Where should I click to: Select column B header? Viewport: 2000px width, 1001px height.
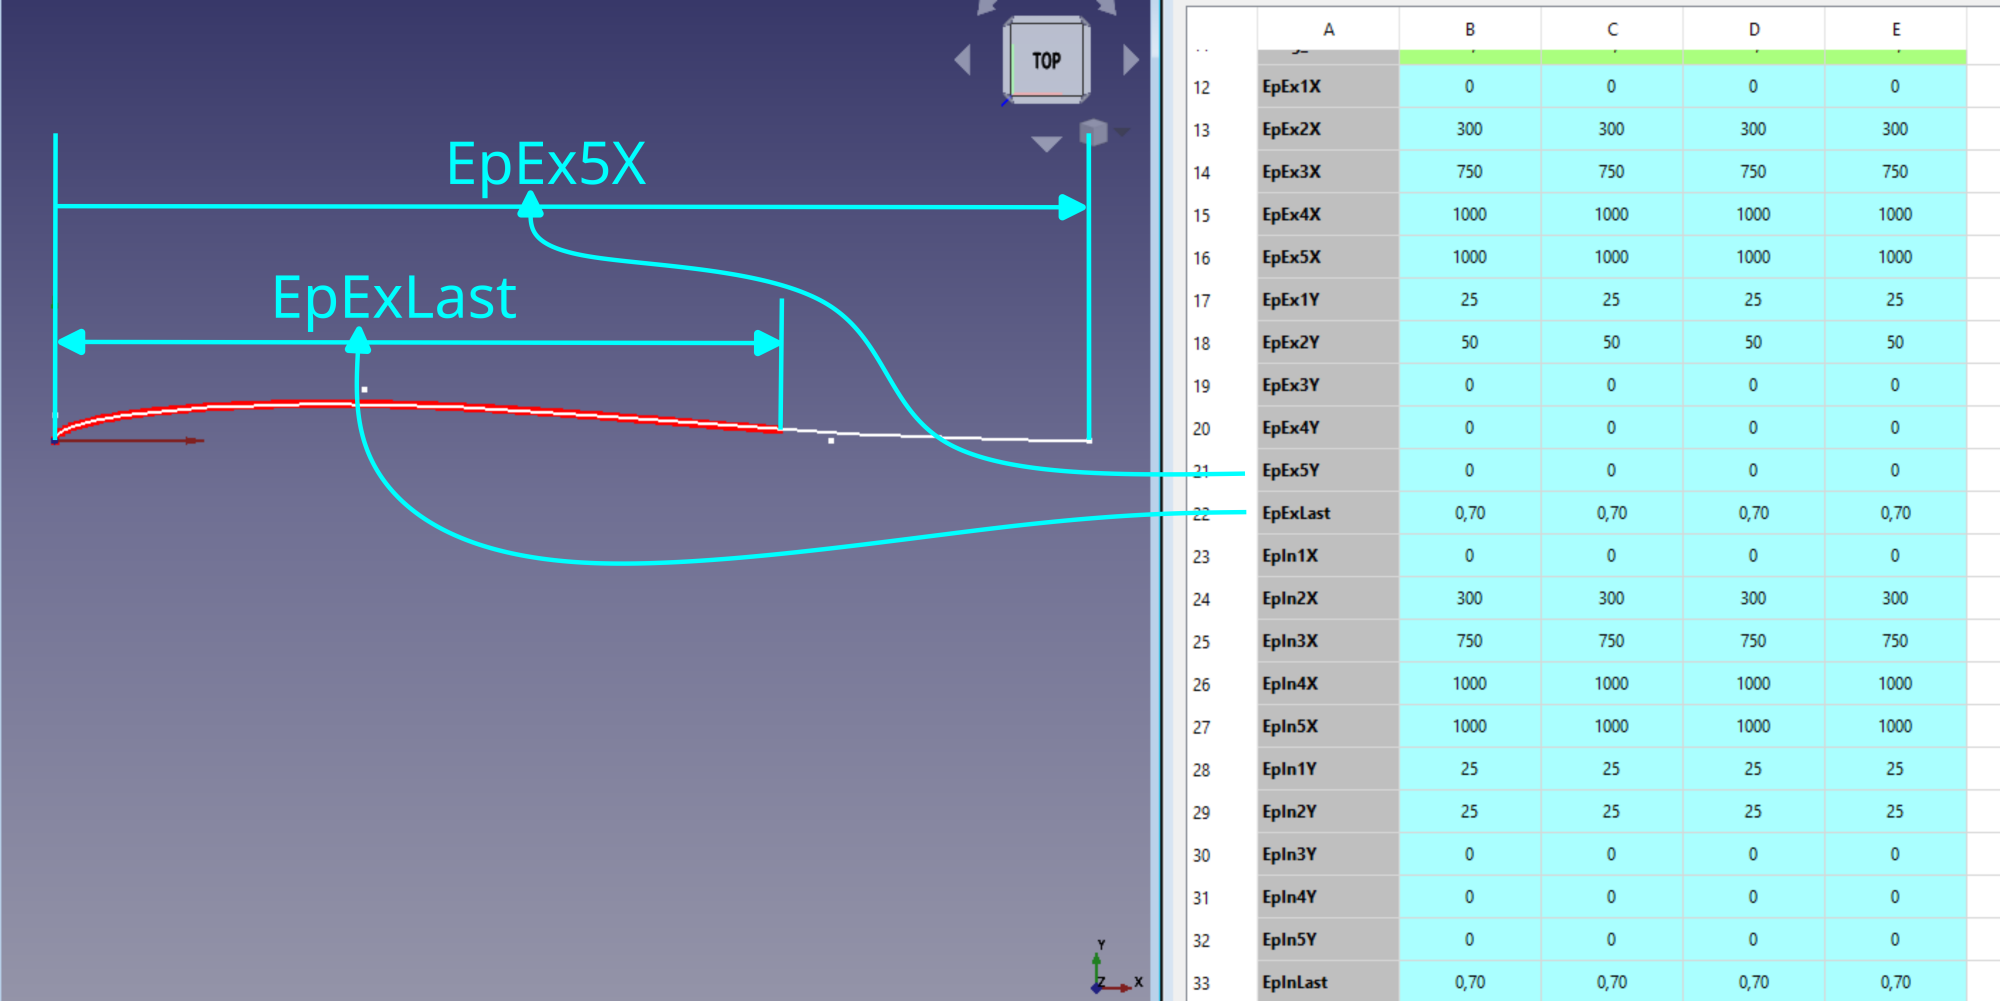tap(1469, 29)
